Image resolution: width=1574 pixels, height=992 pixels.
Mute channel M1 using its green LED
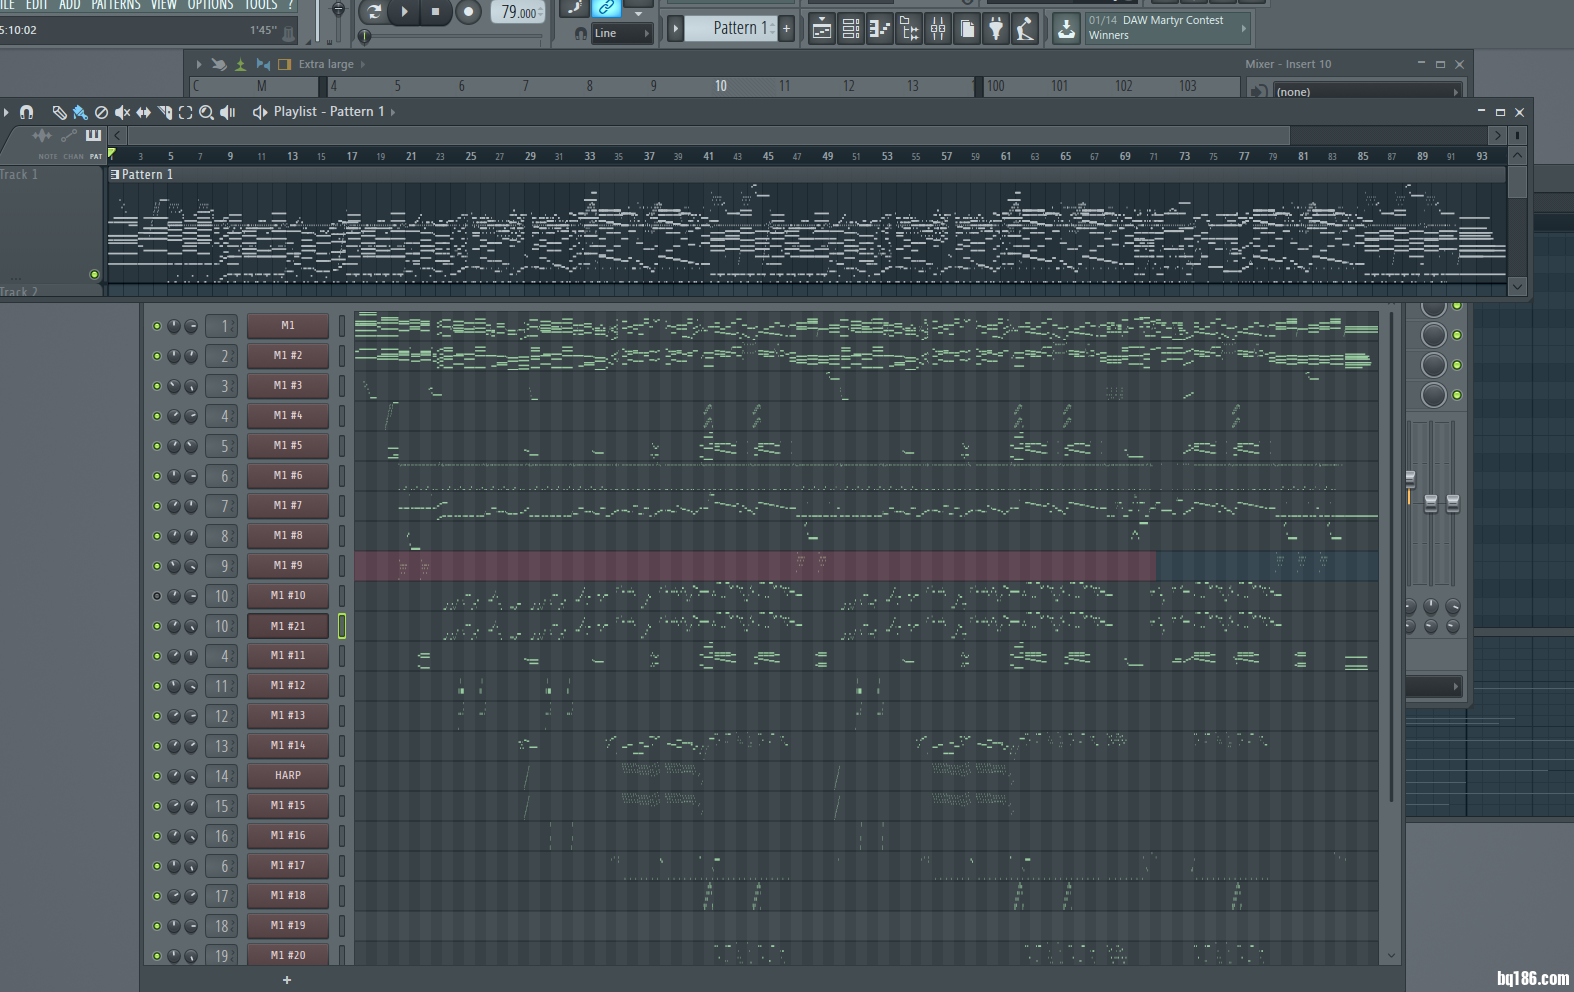click(156, 326)
